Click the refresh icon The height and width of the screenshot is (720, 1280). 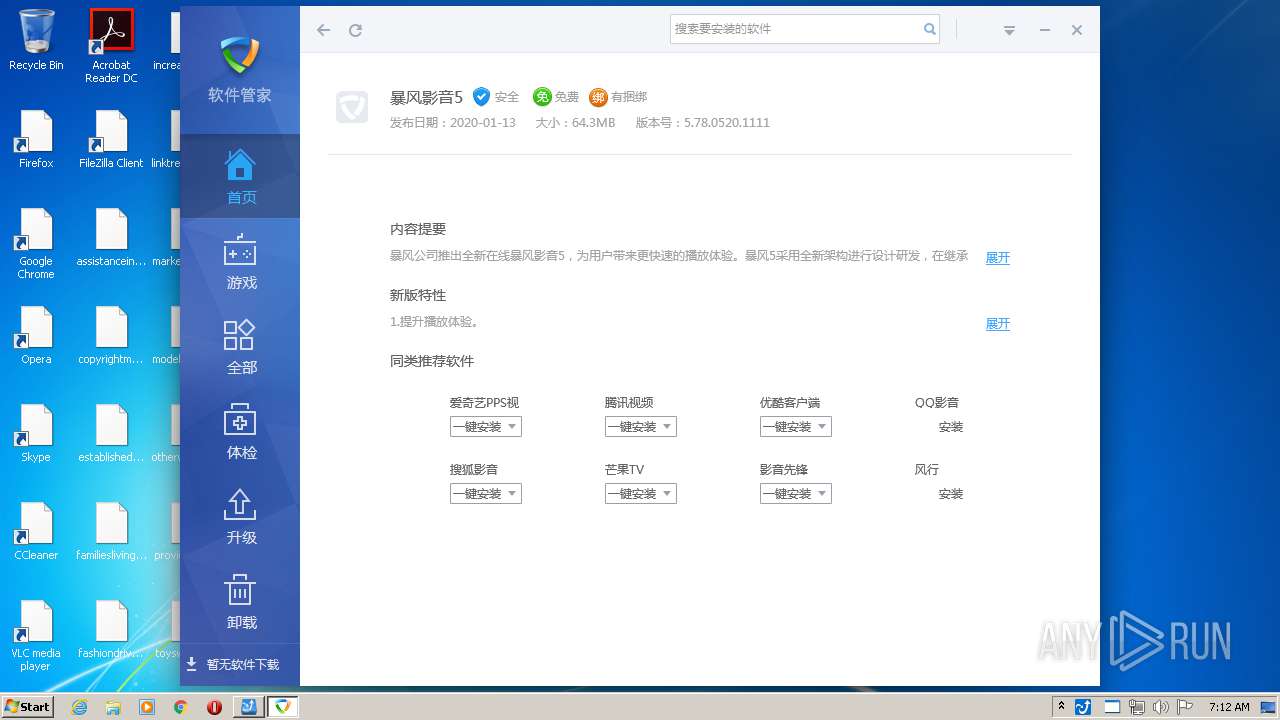tap(355, 30)
